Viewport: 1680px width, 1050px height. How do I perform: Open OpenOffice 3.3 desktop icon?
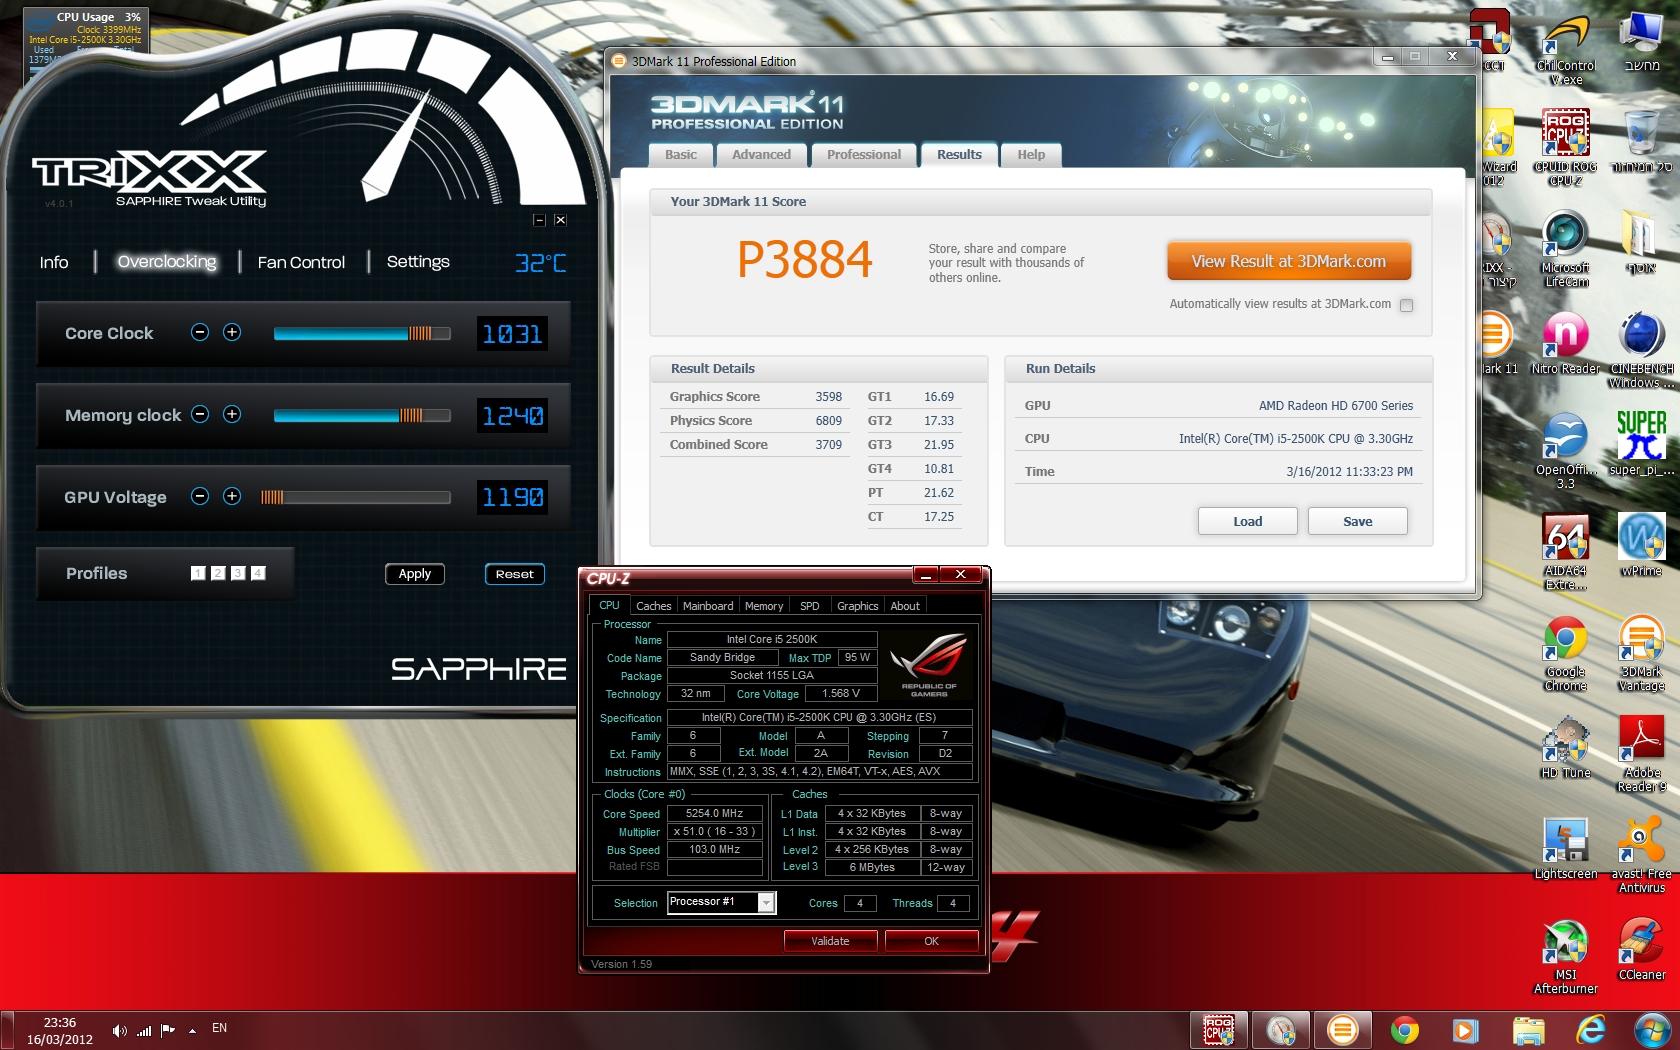1566,451
